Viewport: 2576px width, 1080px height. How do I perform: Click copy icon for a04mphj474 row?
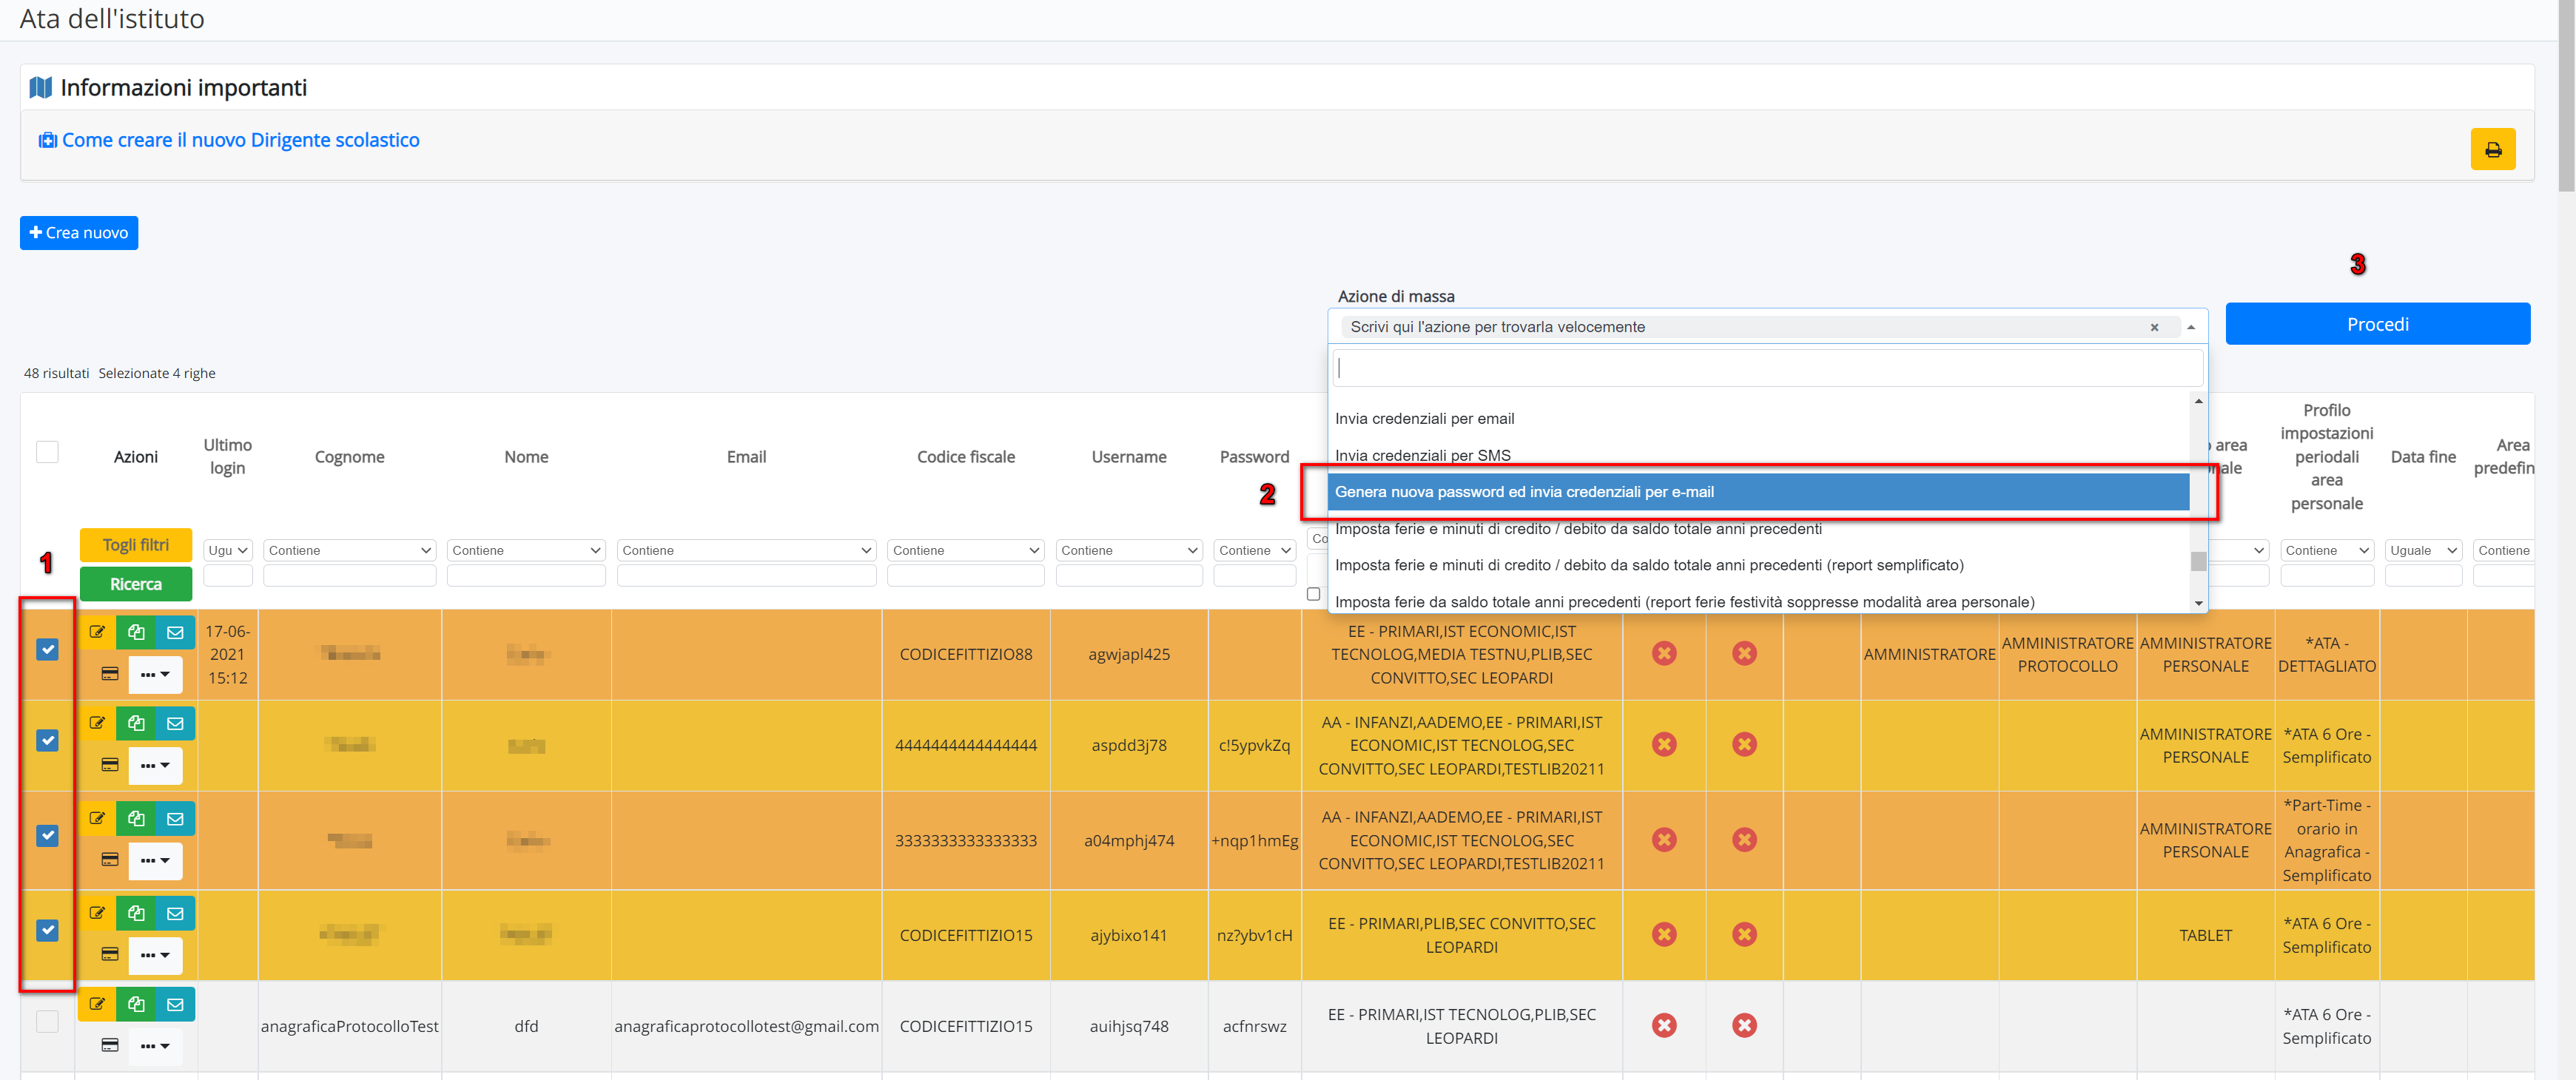[x=136, y=818]
